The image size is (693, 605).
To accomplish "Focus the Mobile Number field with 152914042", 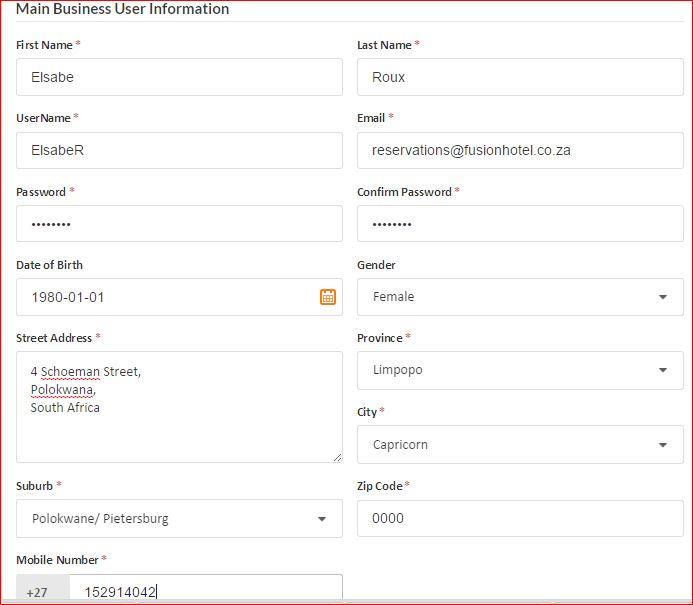I will click(205, 591).
